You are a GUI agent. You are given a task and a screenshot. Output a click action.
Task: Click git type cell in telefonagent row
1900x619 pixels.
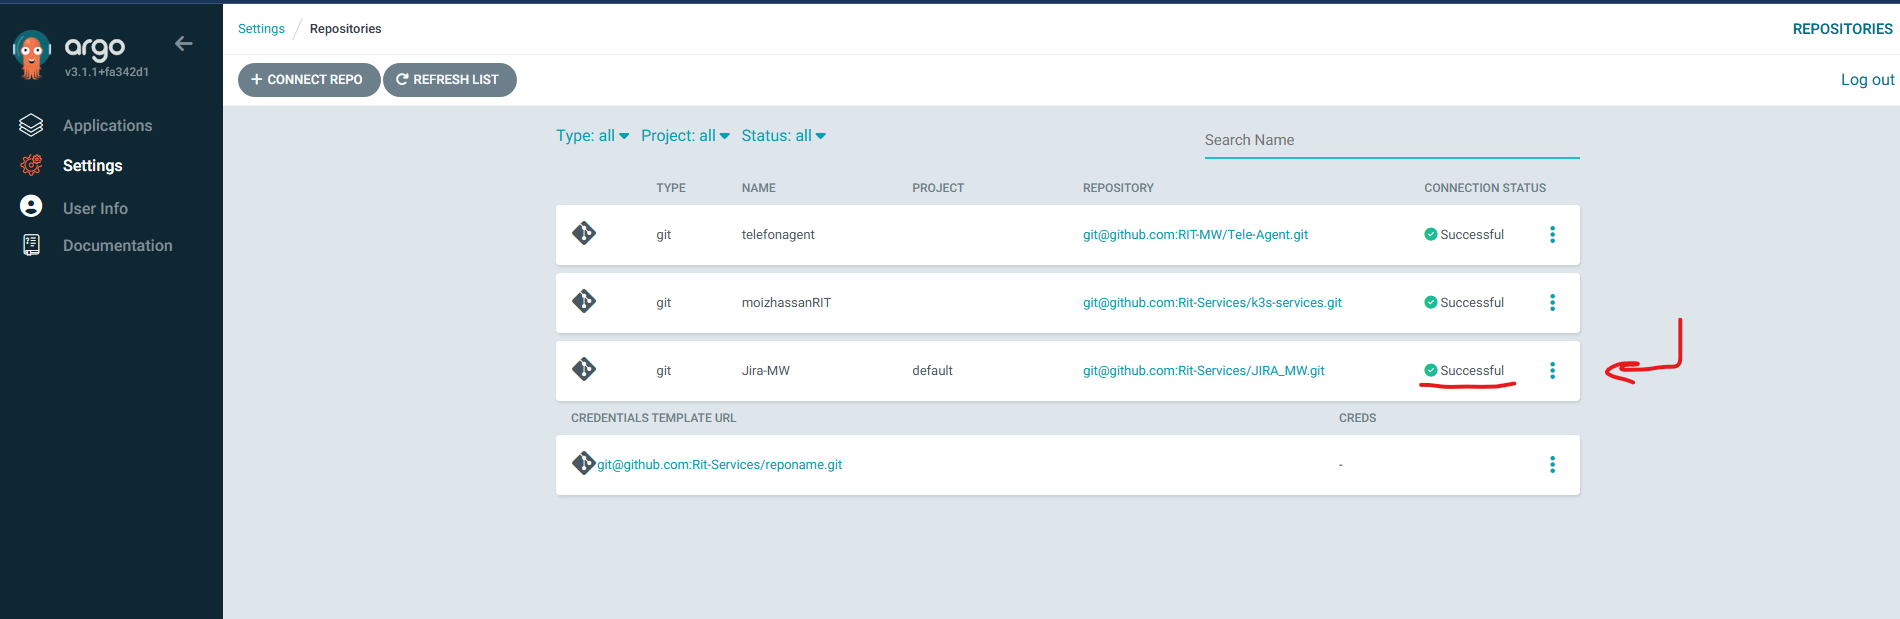[x=663, y=234]
